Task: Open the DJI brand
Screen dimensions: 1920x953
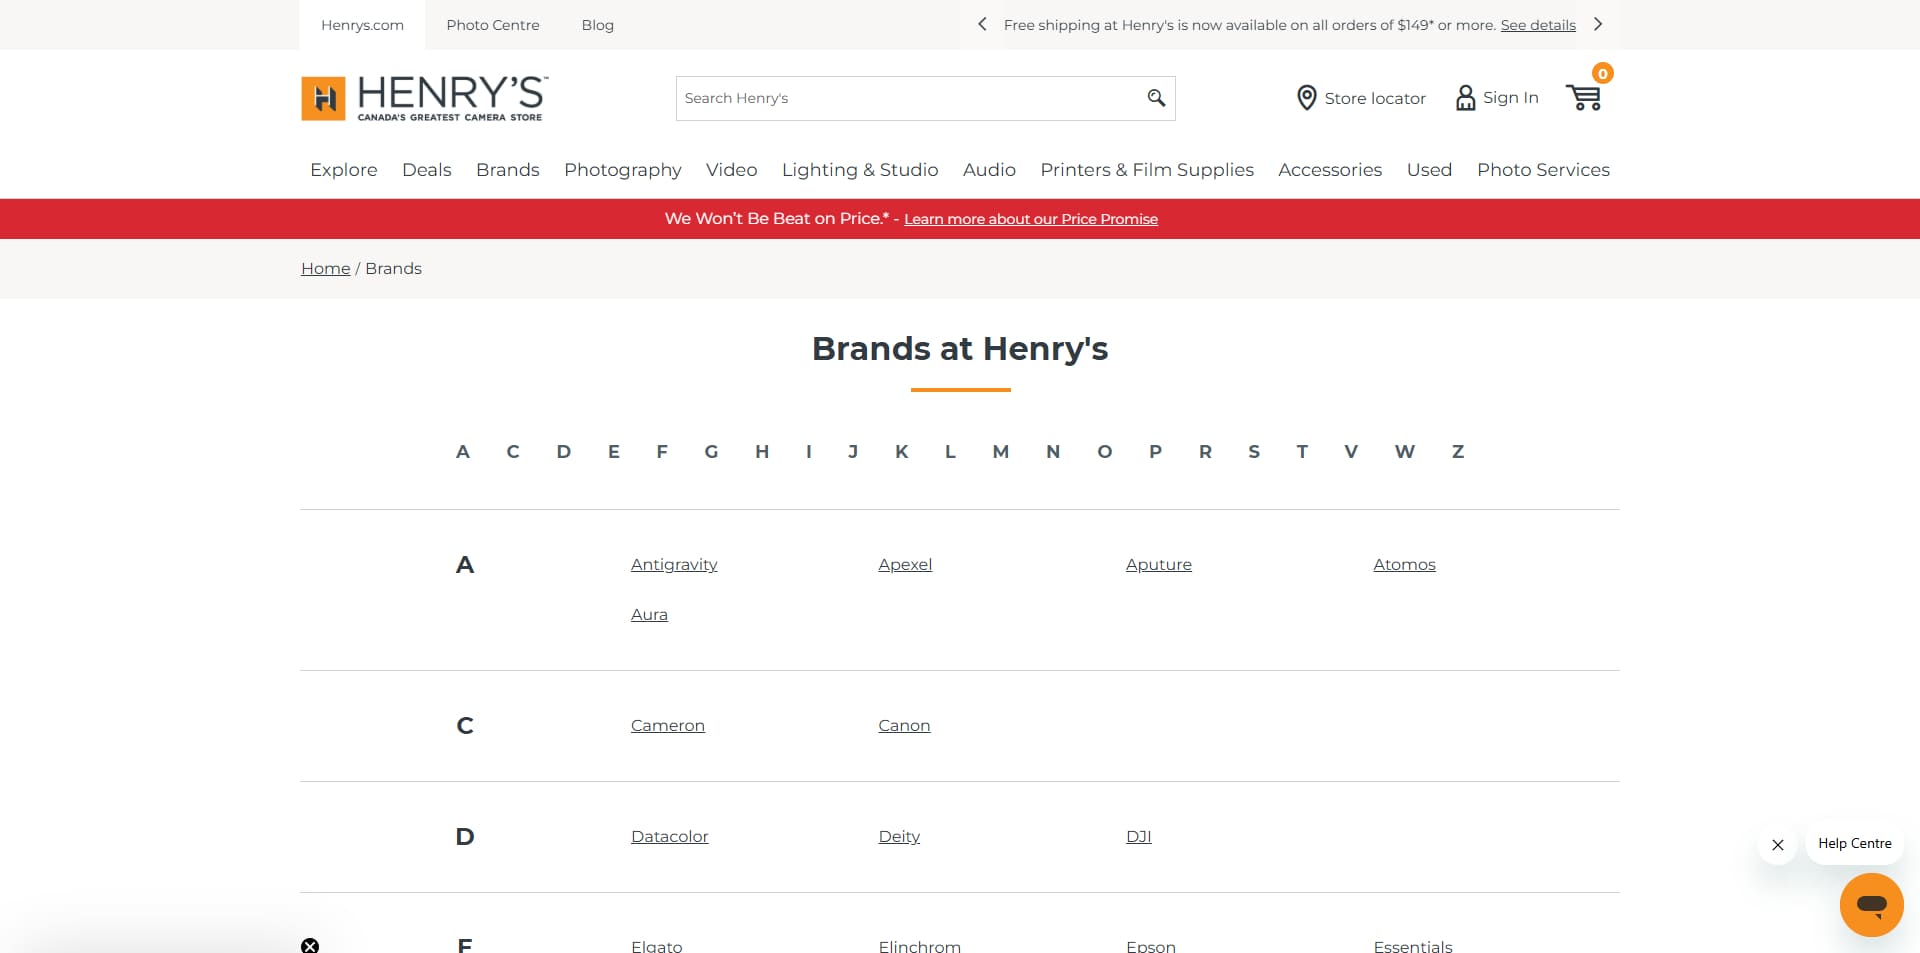Action: click(1139, 837)
